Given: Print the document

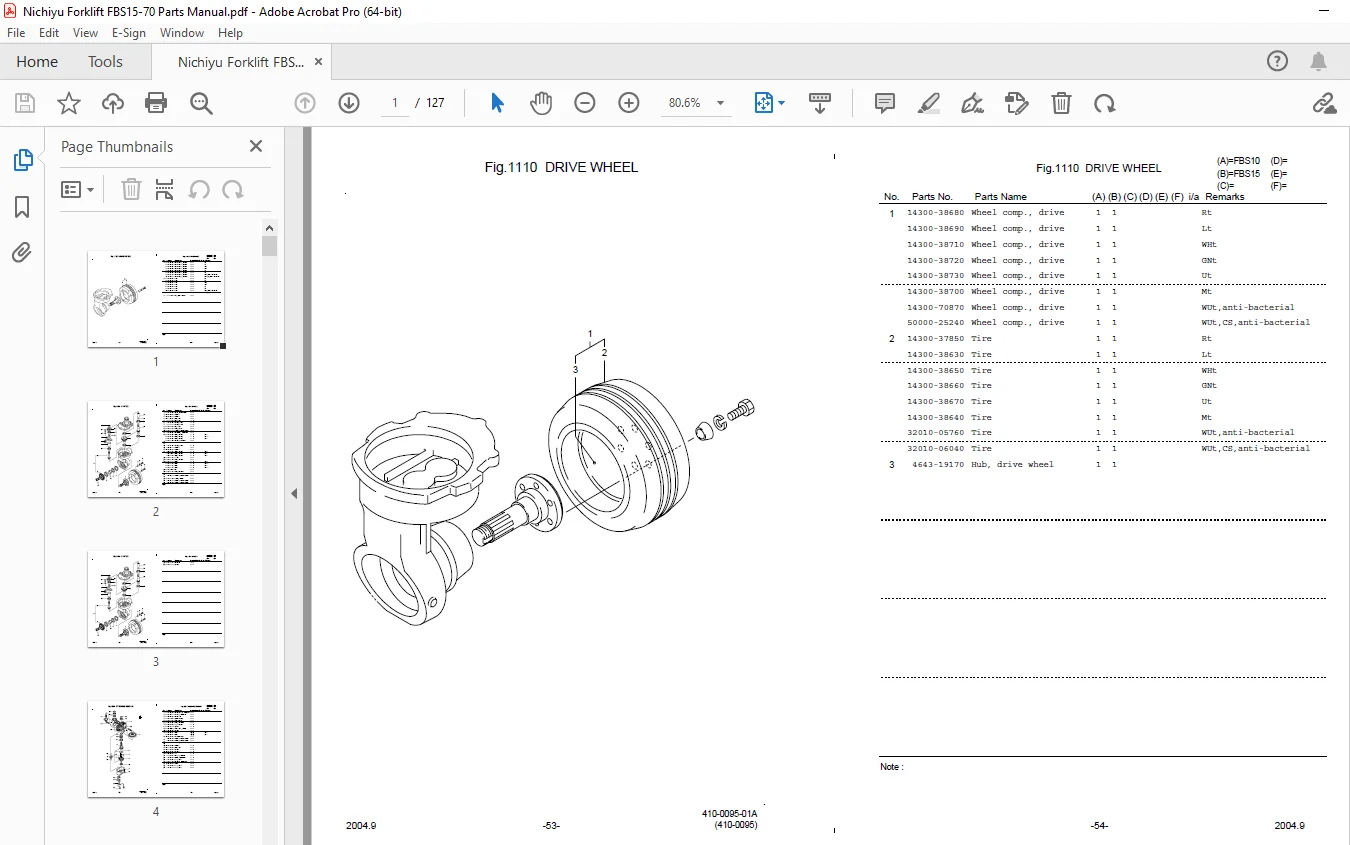Looking at the screenshot, I should (156, 103).
